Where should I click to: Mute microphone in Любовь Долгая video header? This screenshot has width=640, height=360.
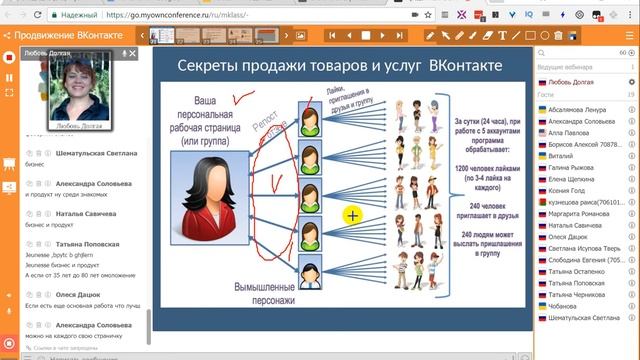[x=124, y=53]
